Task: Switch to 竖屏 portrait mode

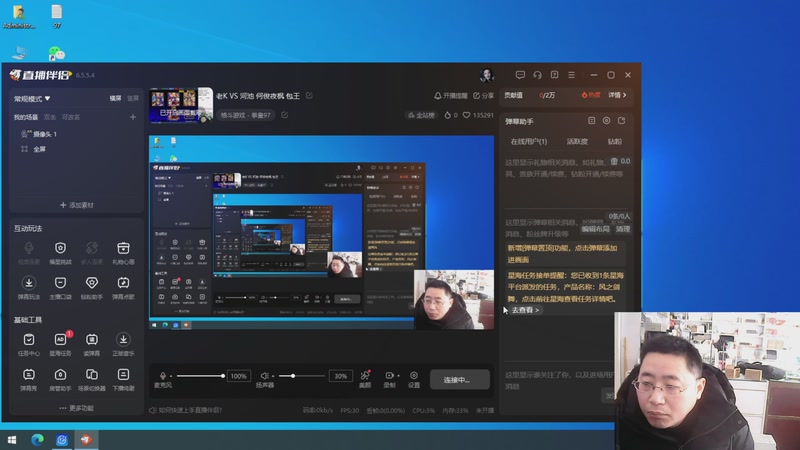Action: pyautogui.click(x=133, y=98)
